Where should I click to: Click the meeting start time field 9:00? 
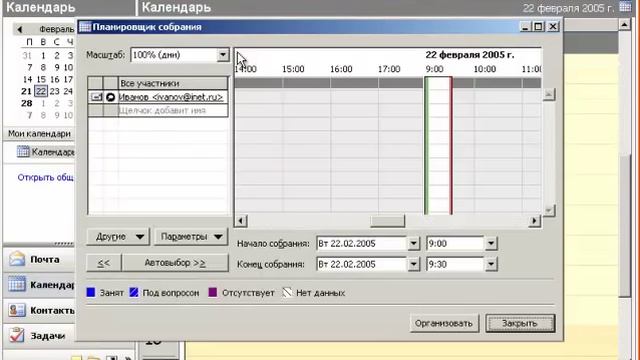coord(455,244)
